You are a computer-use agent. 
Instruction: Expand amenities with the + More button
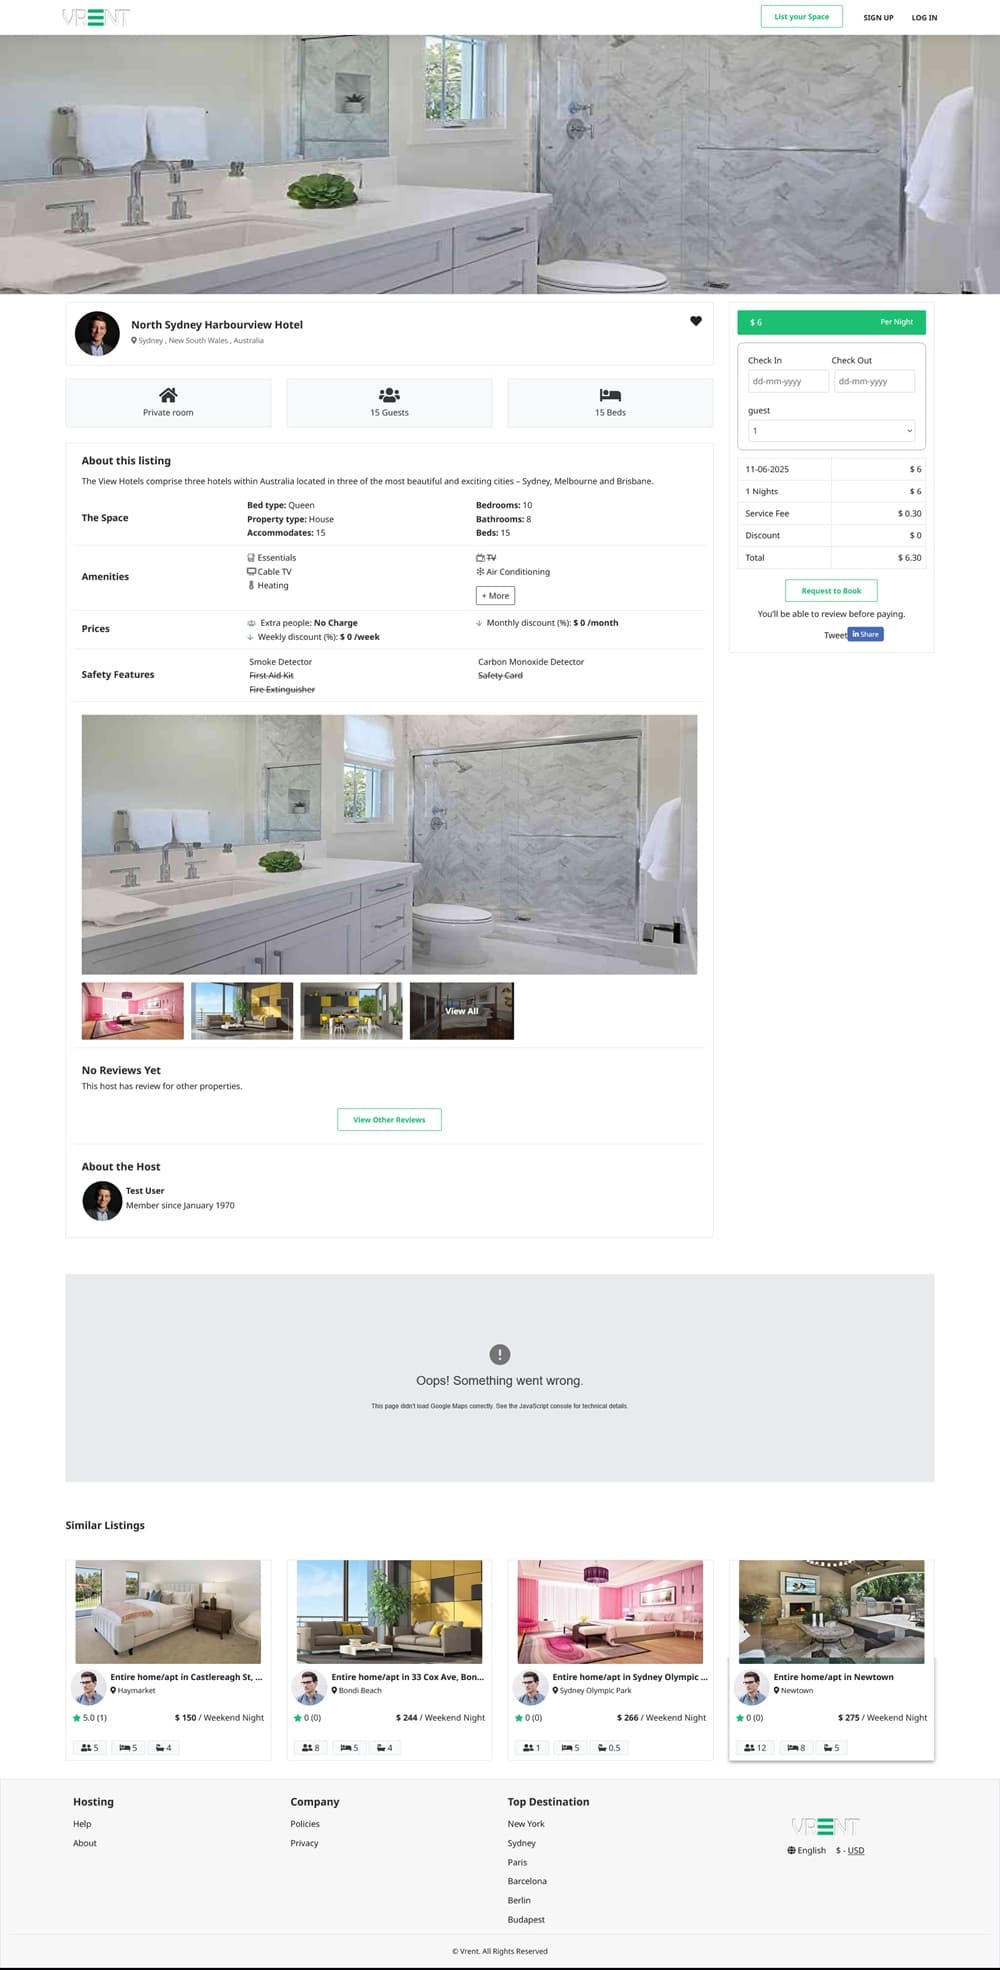495,595
